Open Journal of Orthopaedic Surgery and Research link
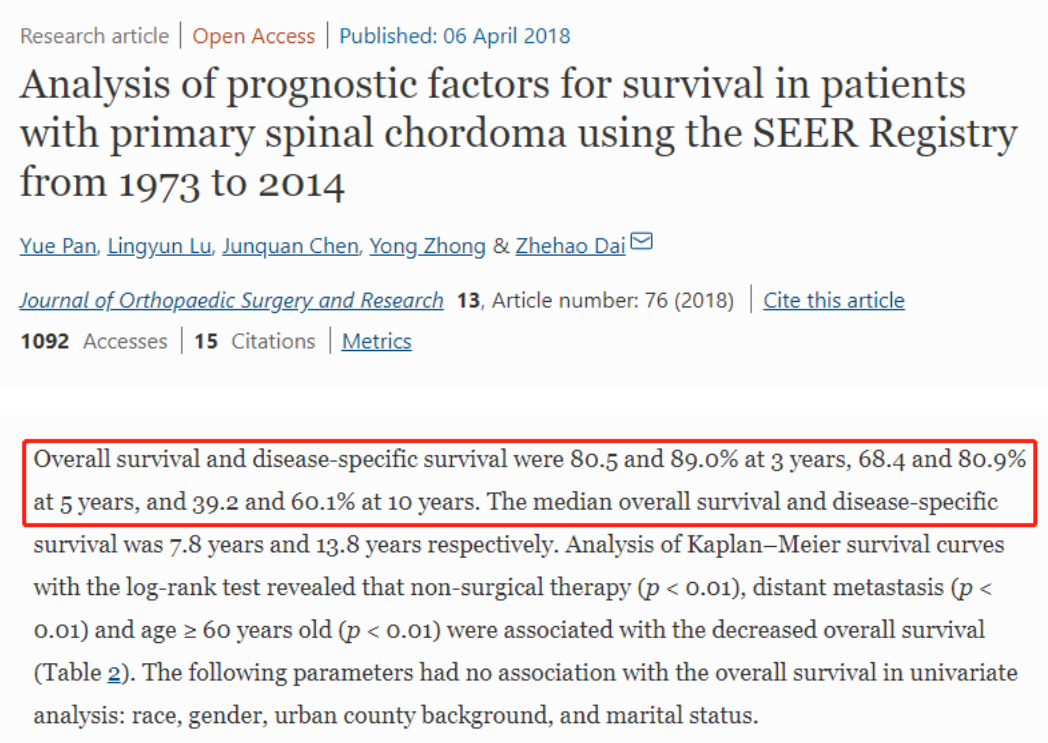 (x=231, y=300)
